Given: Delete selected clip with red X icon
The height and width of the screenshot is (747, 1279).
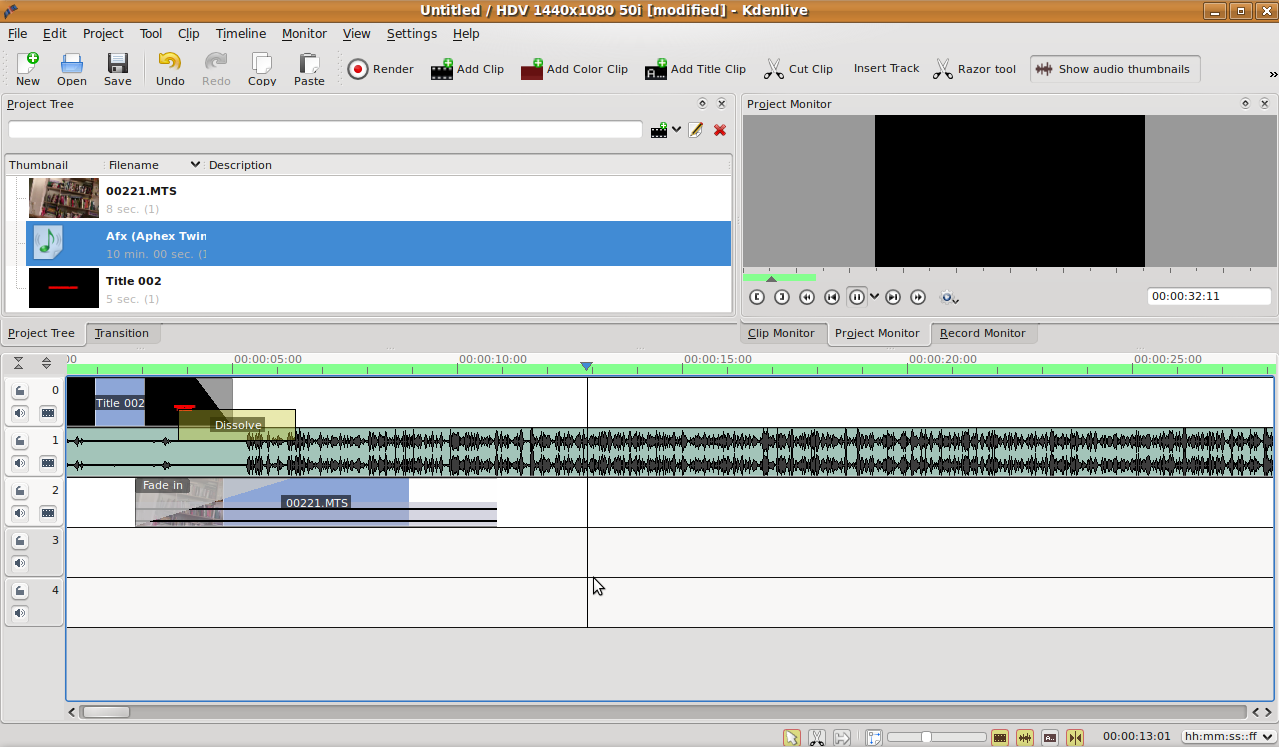Looking at the screenshot, I should point(720,130).
